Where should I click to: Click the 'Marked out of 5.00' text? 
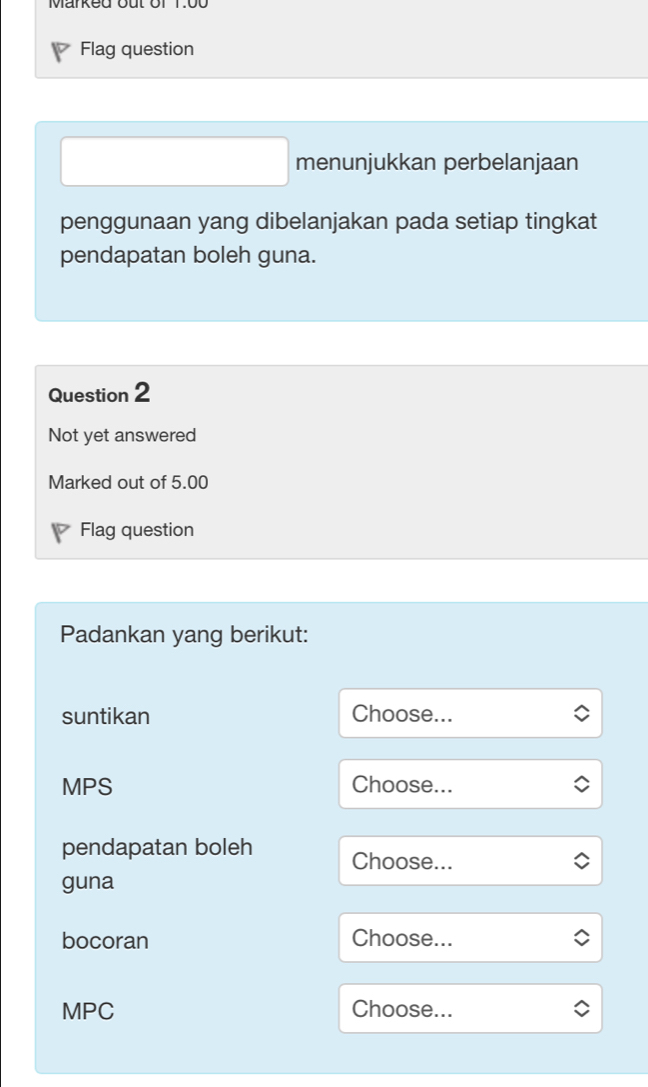click(128, 483)
